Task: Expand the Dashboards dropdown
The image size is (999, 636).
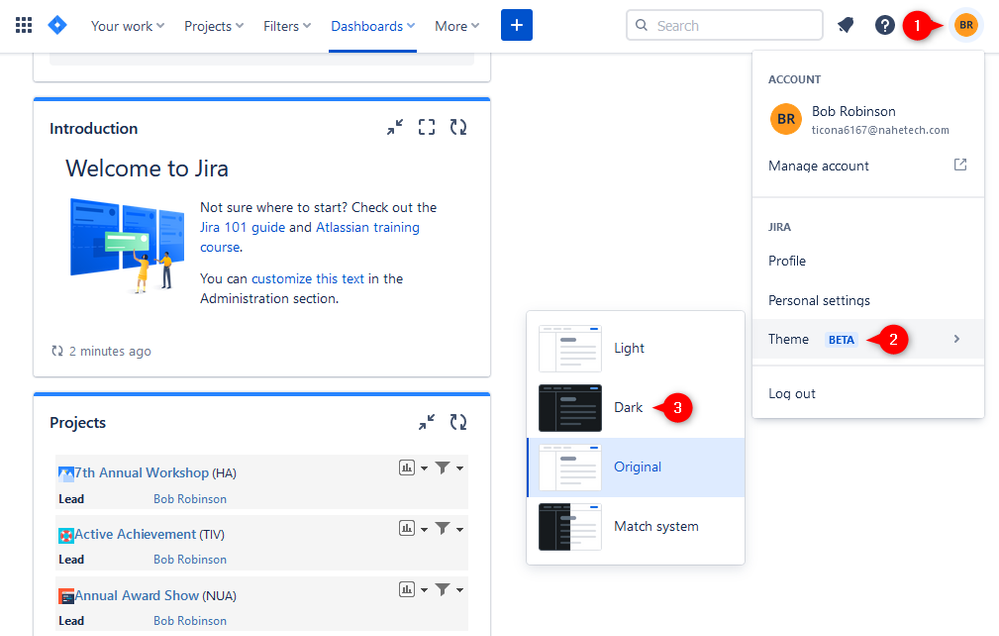Action: coord(373,26)
